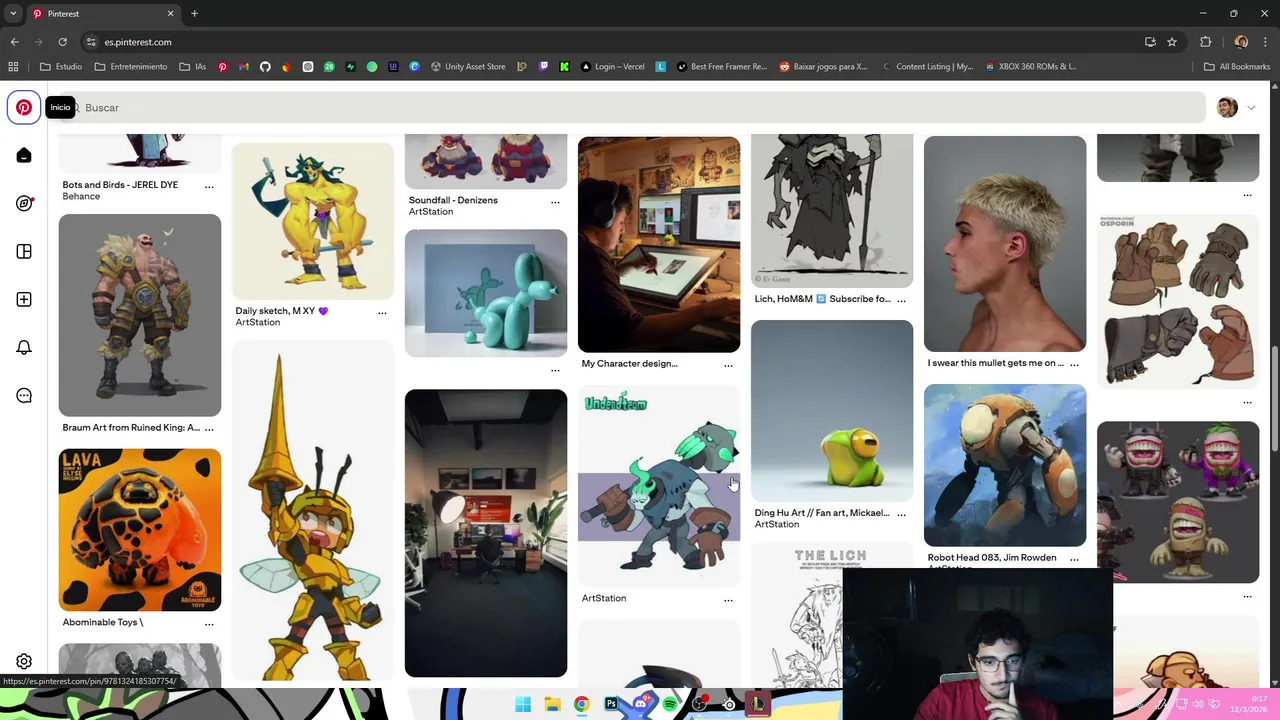Open Photoshop from the taskbar
1280x720 pixels.
click(x=611, y=704)
